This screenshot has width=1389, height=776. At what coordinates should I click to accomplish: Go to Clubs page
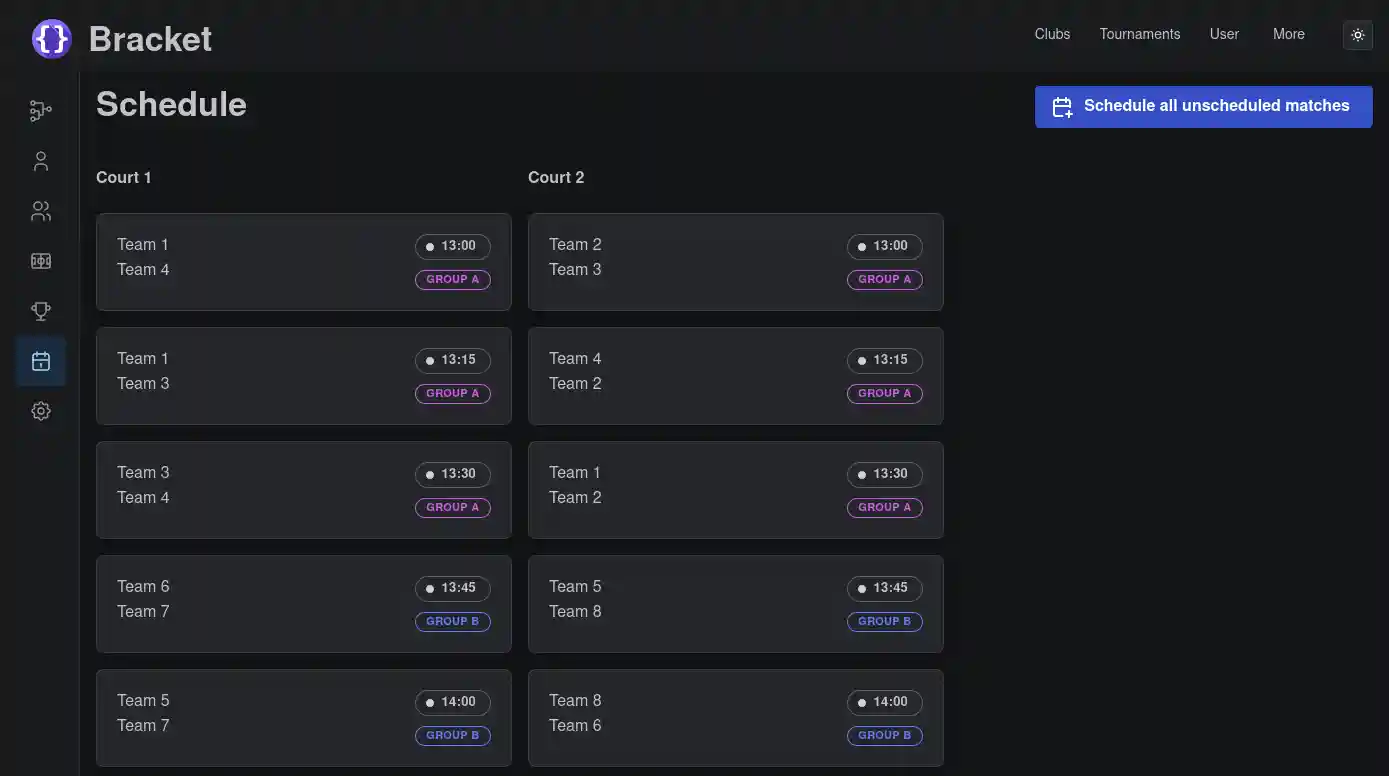tap(1052, 34)
